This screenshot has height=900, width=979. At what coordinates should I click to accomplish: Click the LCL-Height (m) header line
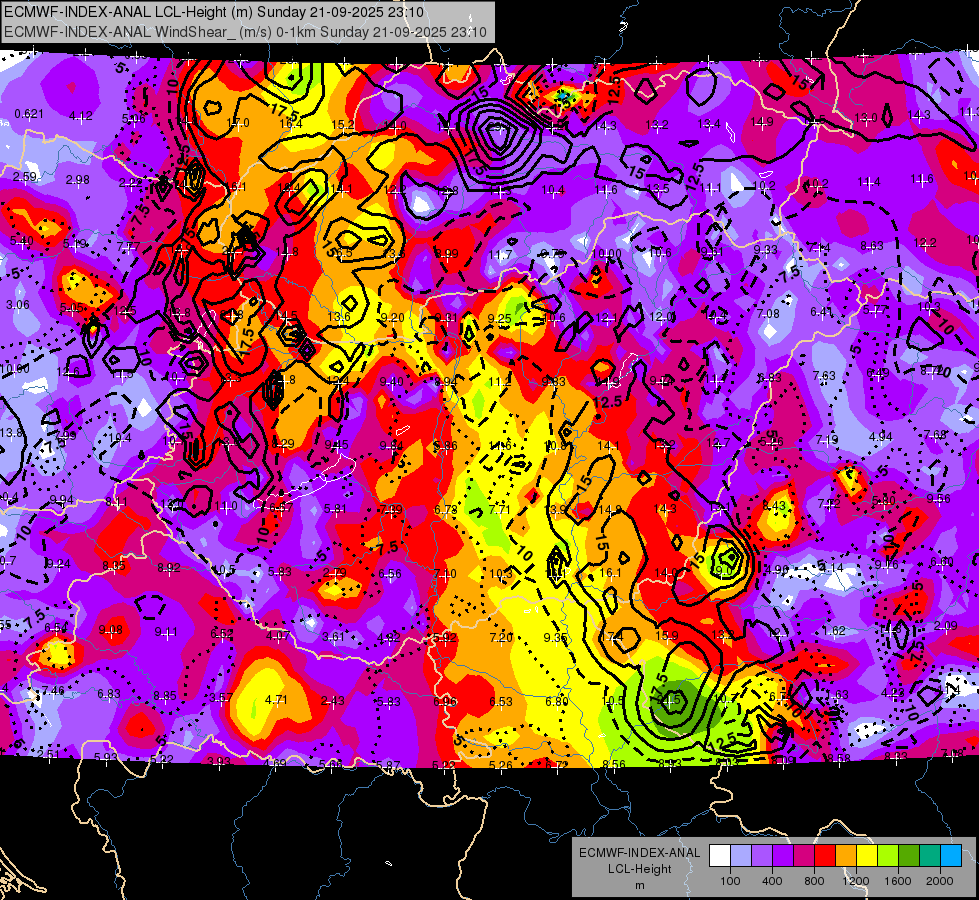coord(214,12)
